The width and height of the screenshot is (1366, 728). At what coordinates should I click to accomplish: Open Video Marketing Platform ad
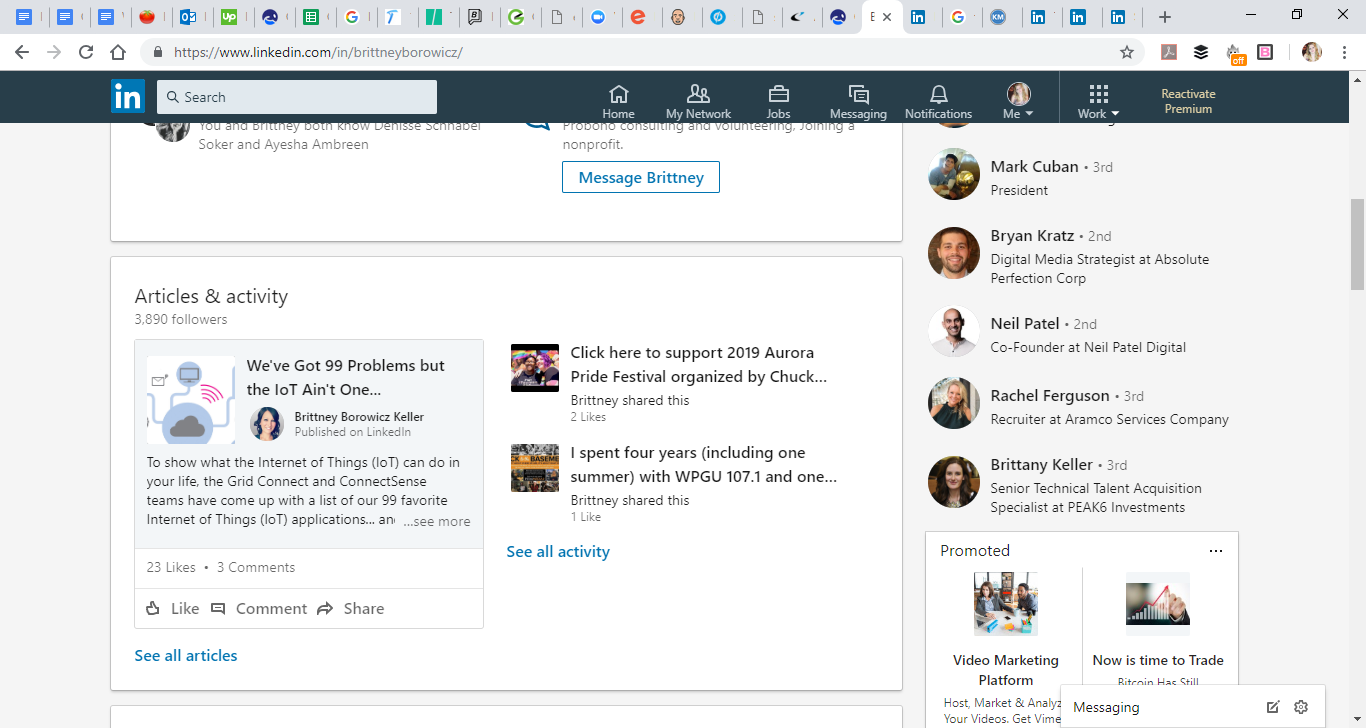[1005, 670]
